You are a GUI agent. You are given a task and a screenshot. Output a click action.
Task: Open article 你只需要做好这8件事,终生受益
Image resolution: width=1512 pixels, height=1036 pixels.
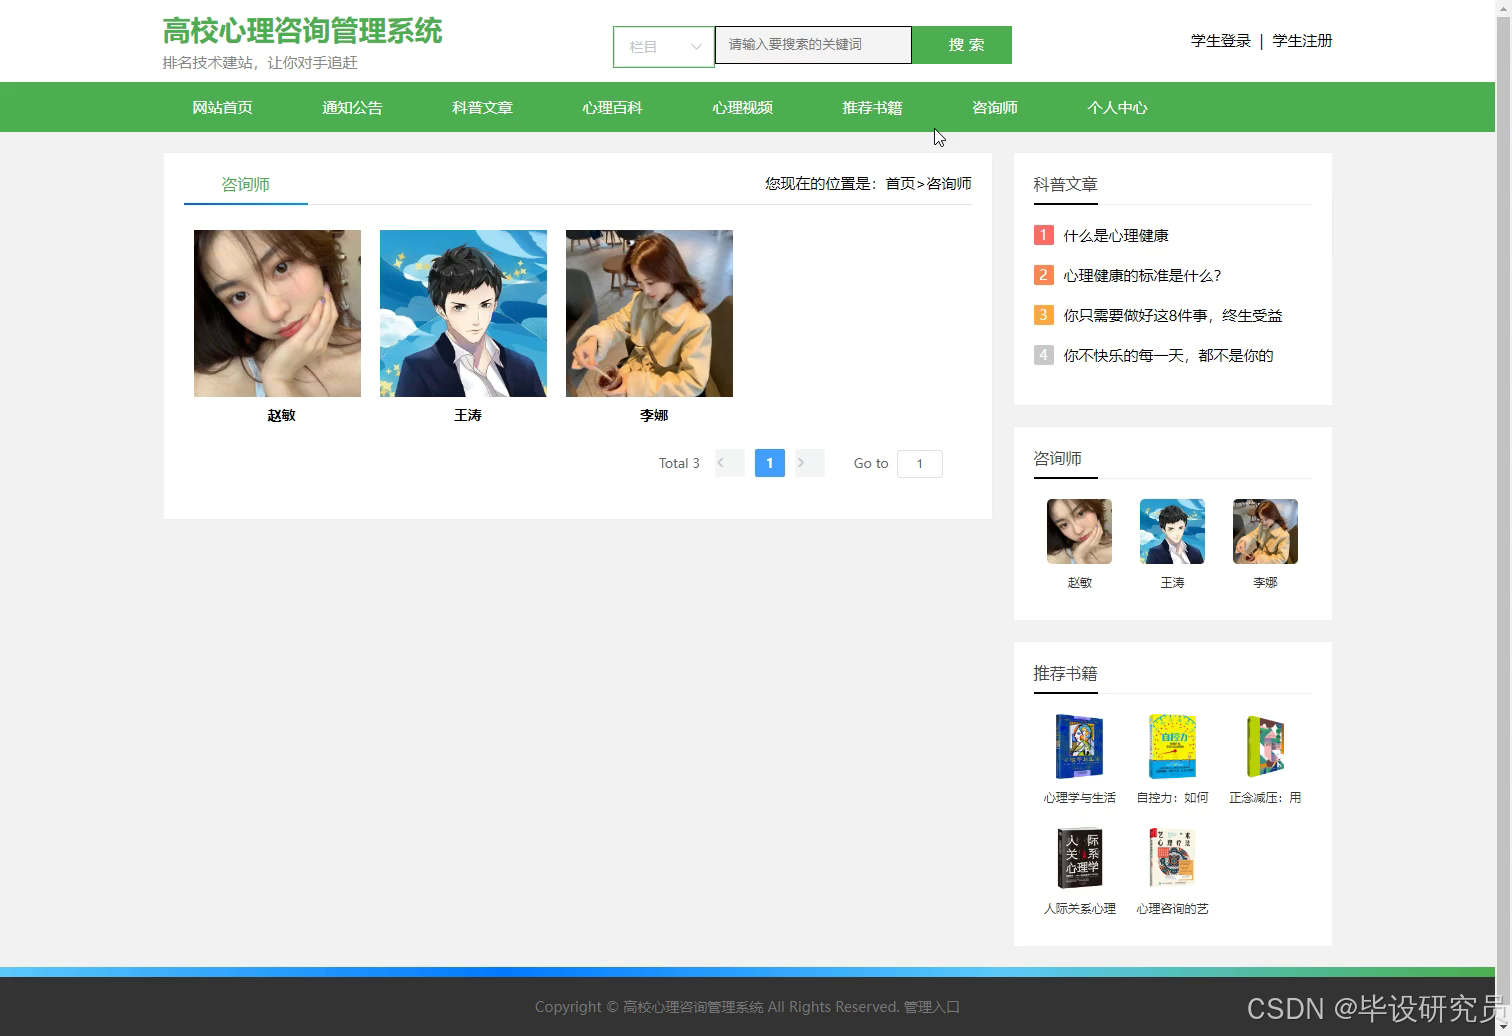click(x=1173, y=316)
